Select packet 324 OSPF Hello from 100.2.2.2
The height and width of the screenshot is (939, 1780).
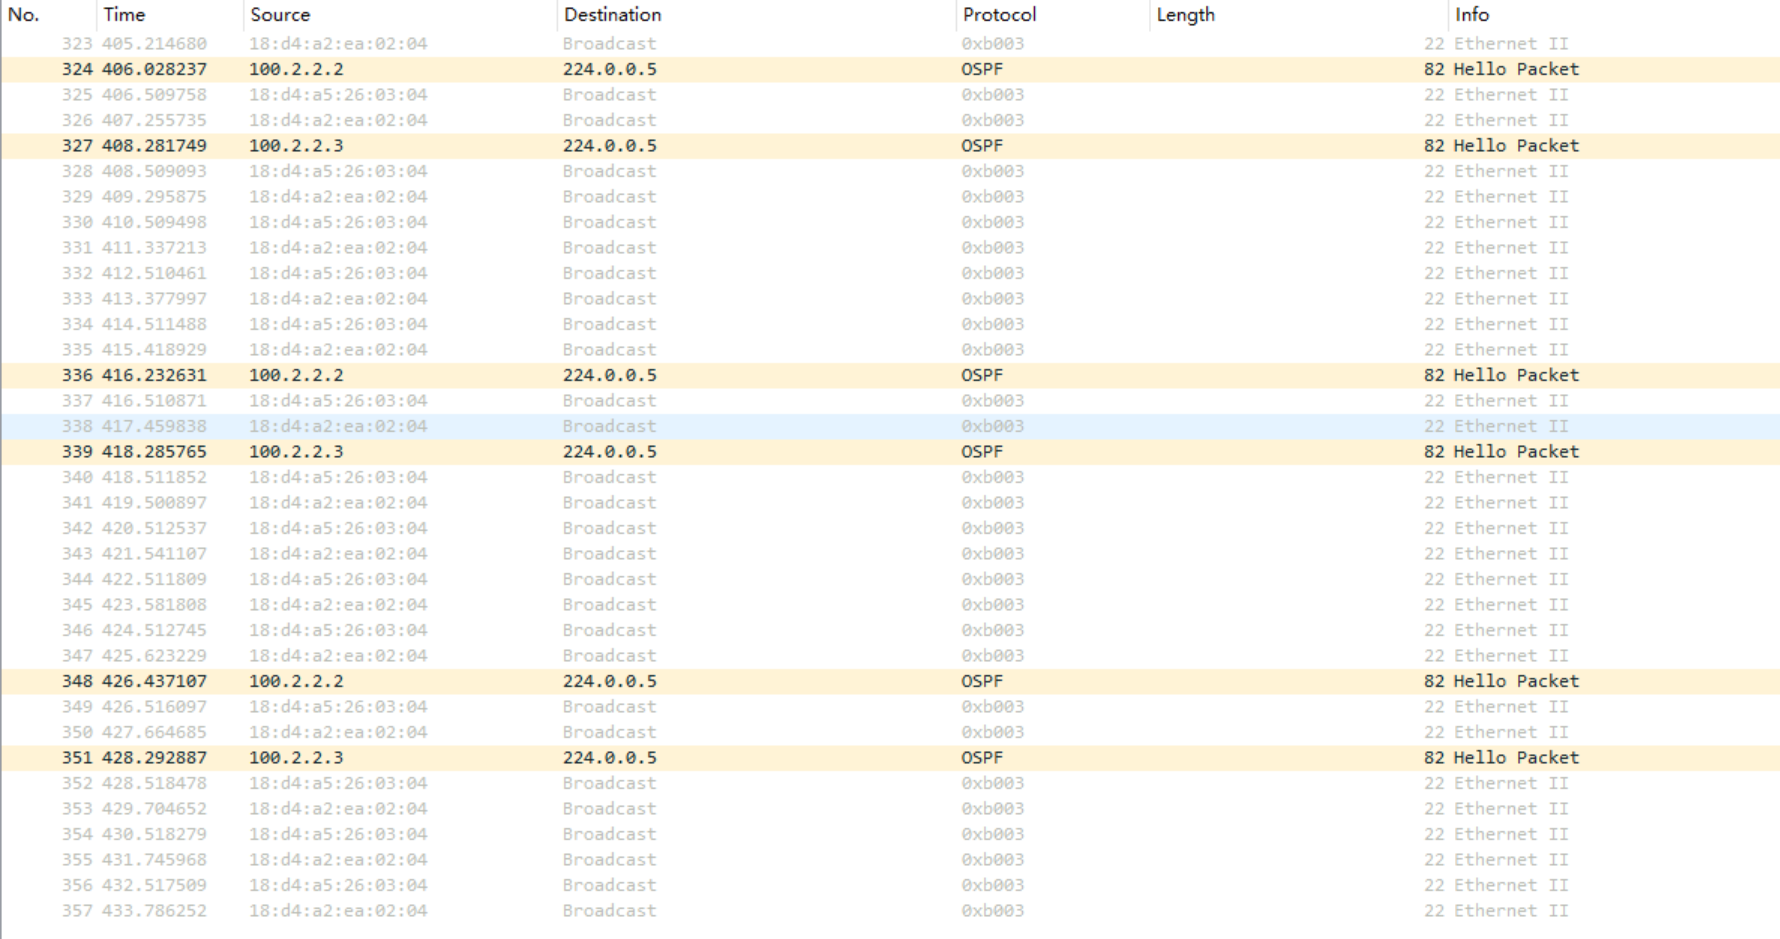click(x=890, y=69)
